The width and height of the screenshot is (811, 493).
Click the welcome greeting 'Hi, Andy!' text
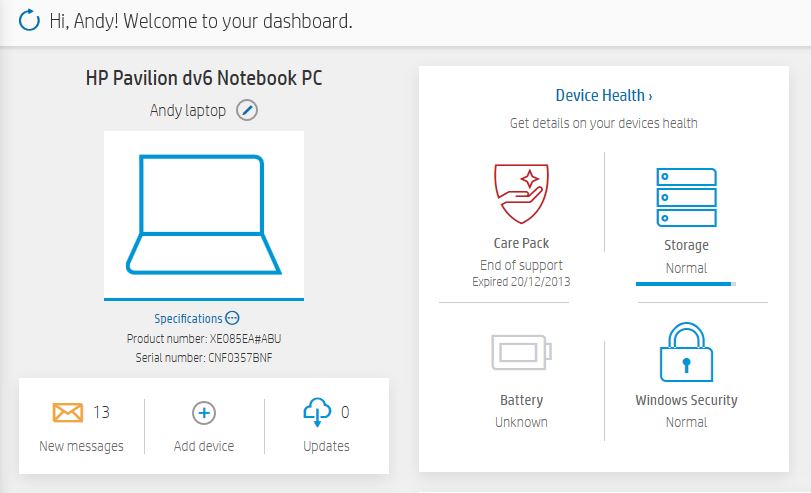click(x=84, y=21)
